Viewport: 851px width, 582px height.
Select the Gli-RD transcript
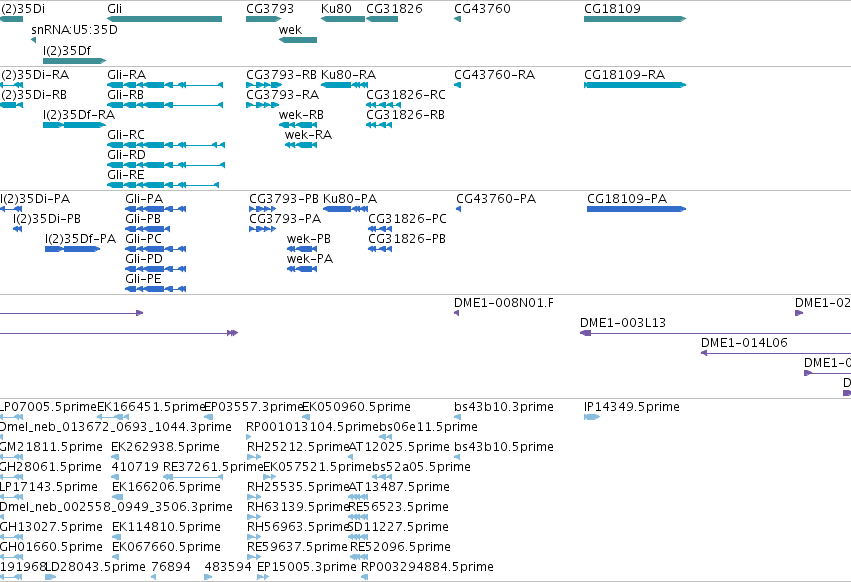(166, 165)
